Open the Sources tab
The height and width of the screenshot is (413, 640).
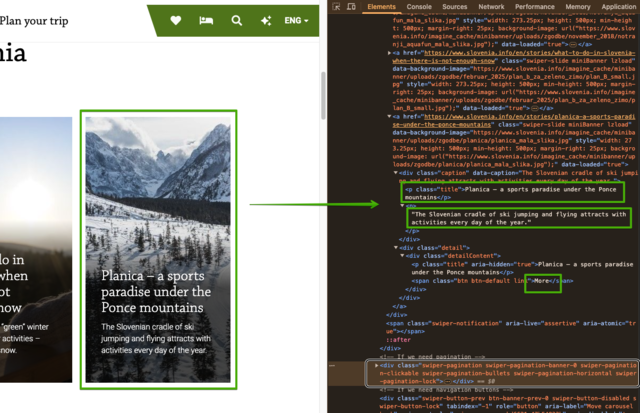pos(456,7)
